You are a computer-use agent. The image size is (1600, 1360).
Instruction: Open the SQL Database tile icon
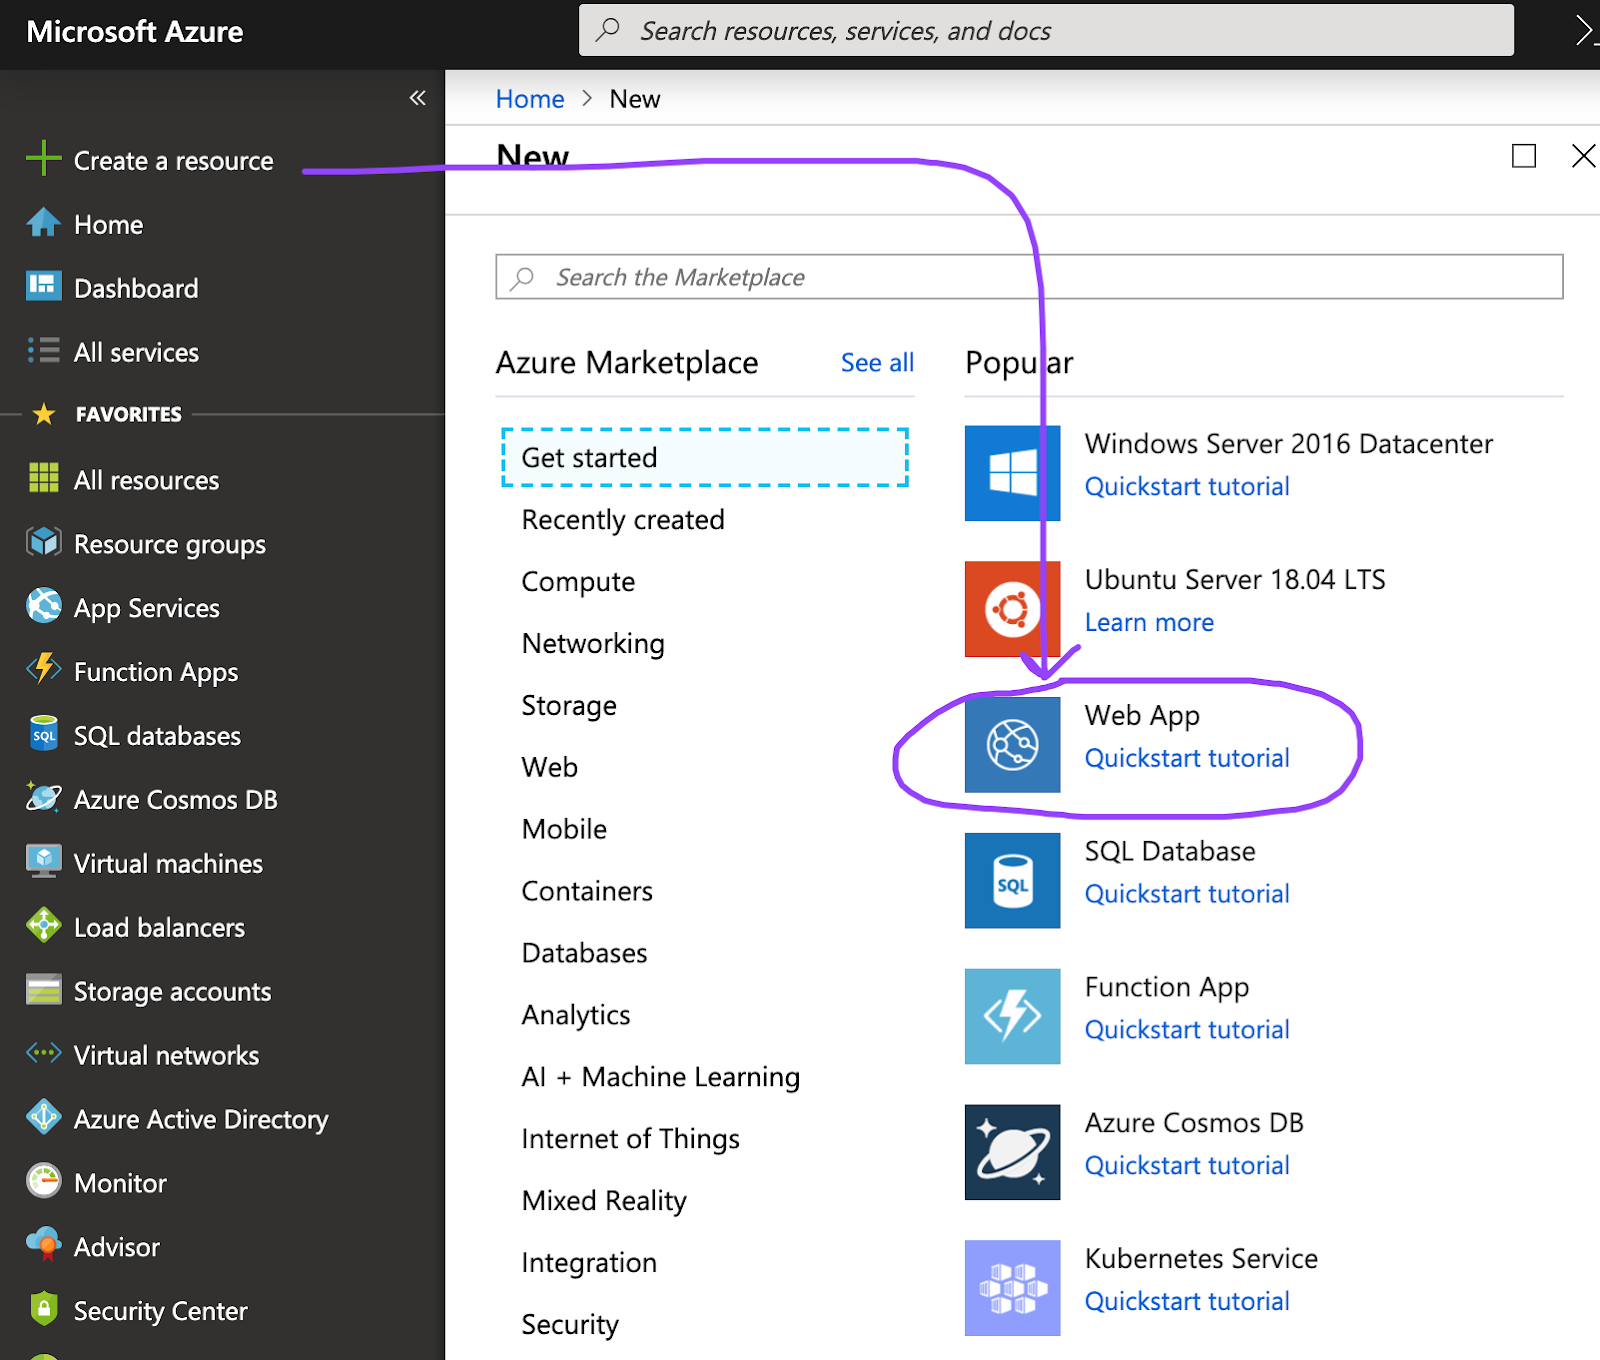pos(1012,880)
